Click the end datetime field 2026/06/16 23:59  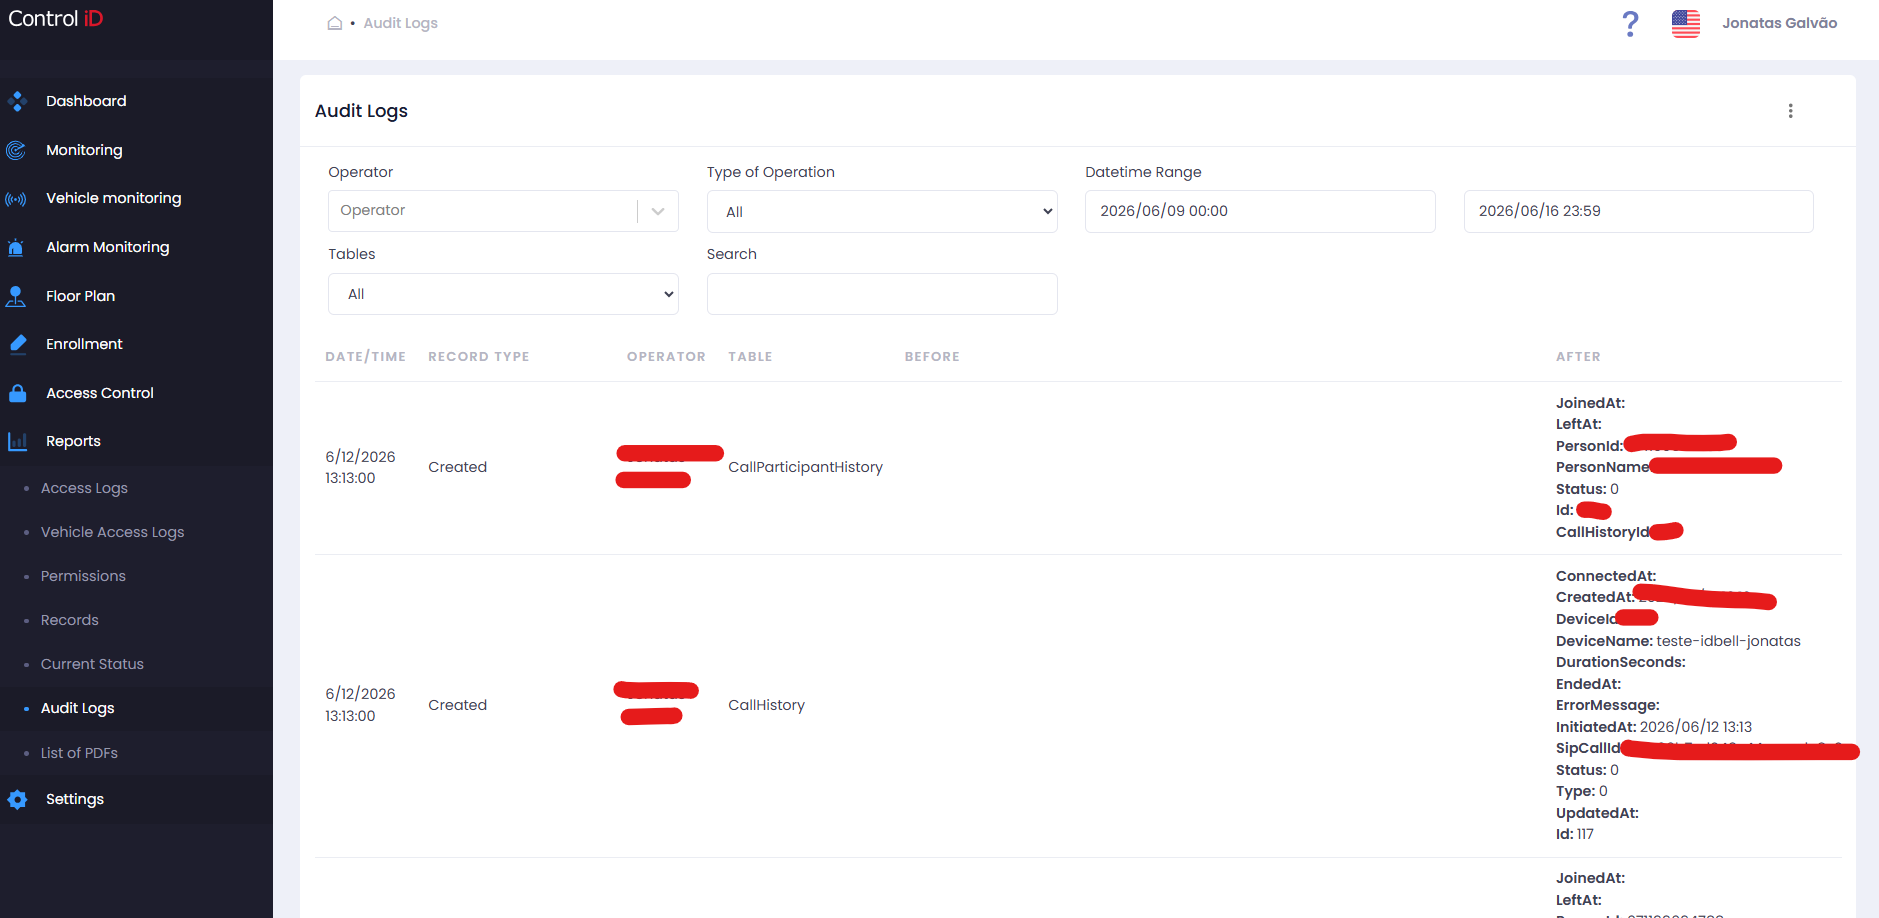[1638, 211]
